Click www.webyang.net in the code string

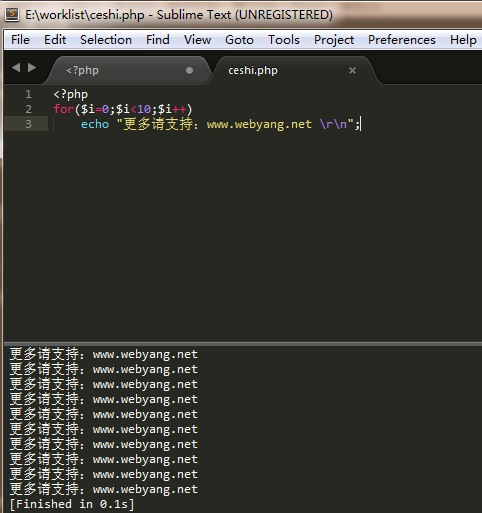click(x=259, y=124)
